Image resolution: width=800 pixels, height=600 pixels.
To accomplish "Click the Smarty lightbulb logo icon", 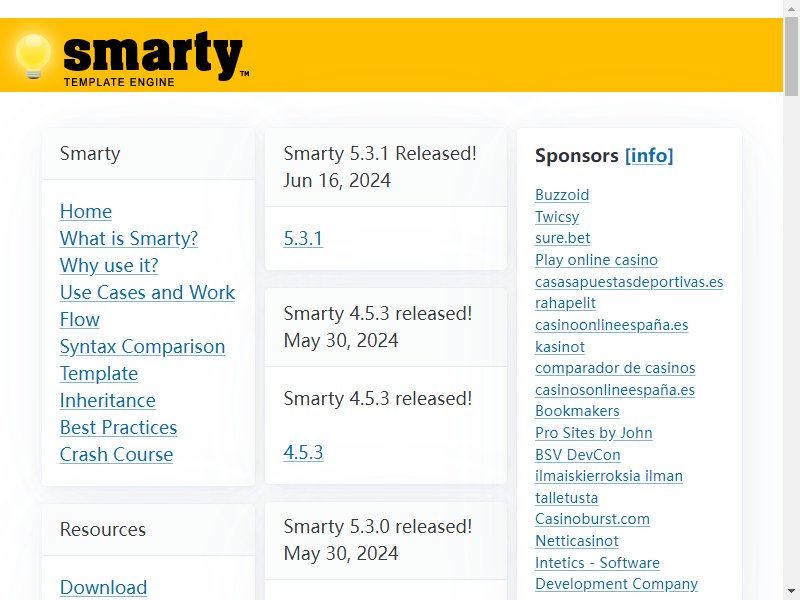I will click(33, 56).
